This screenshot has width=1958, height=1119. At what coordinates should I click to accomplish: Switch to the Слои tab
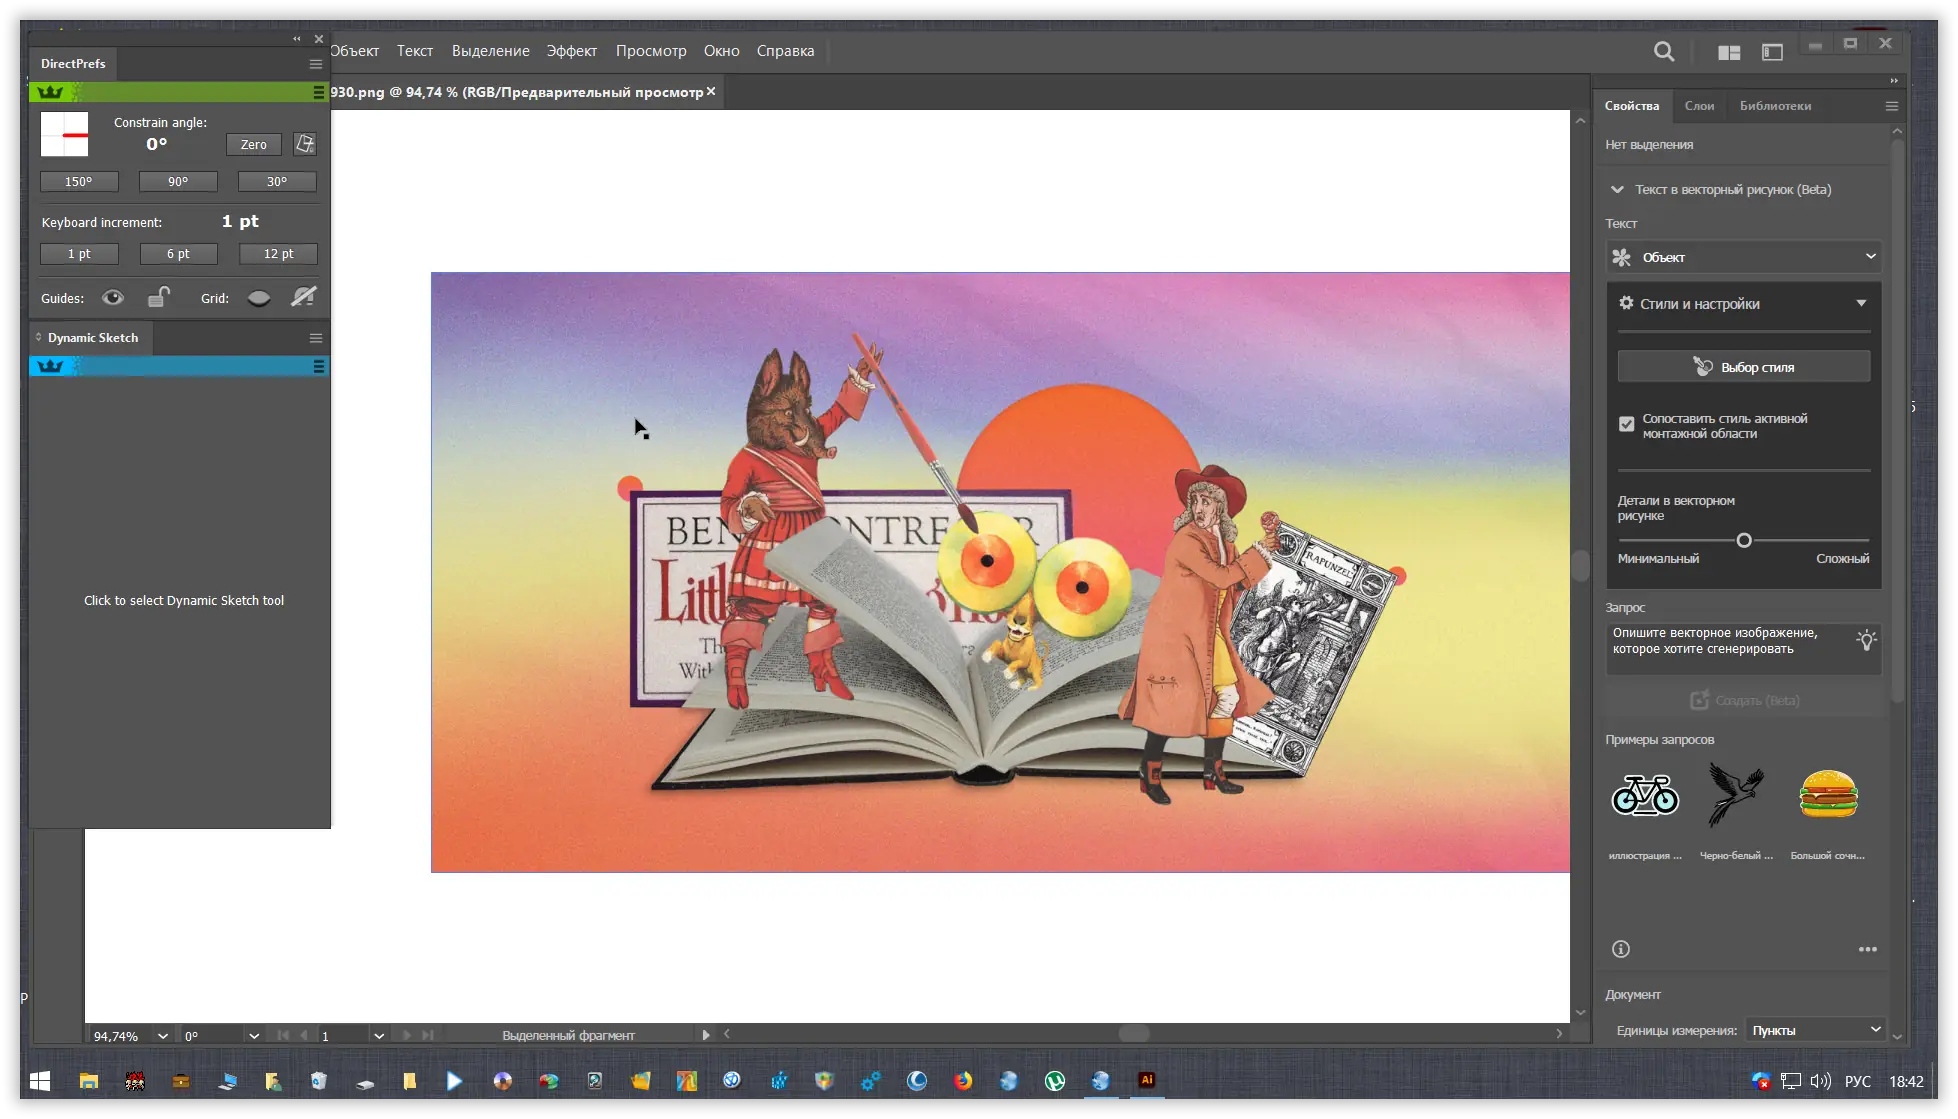pyautogui.click(x=1700, y=106)
